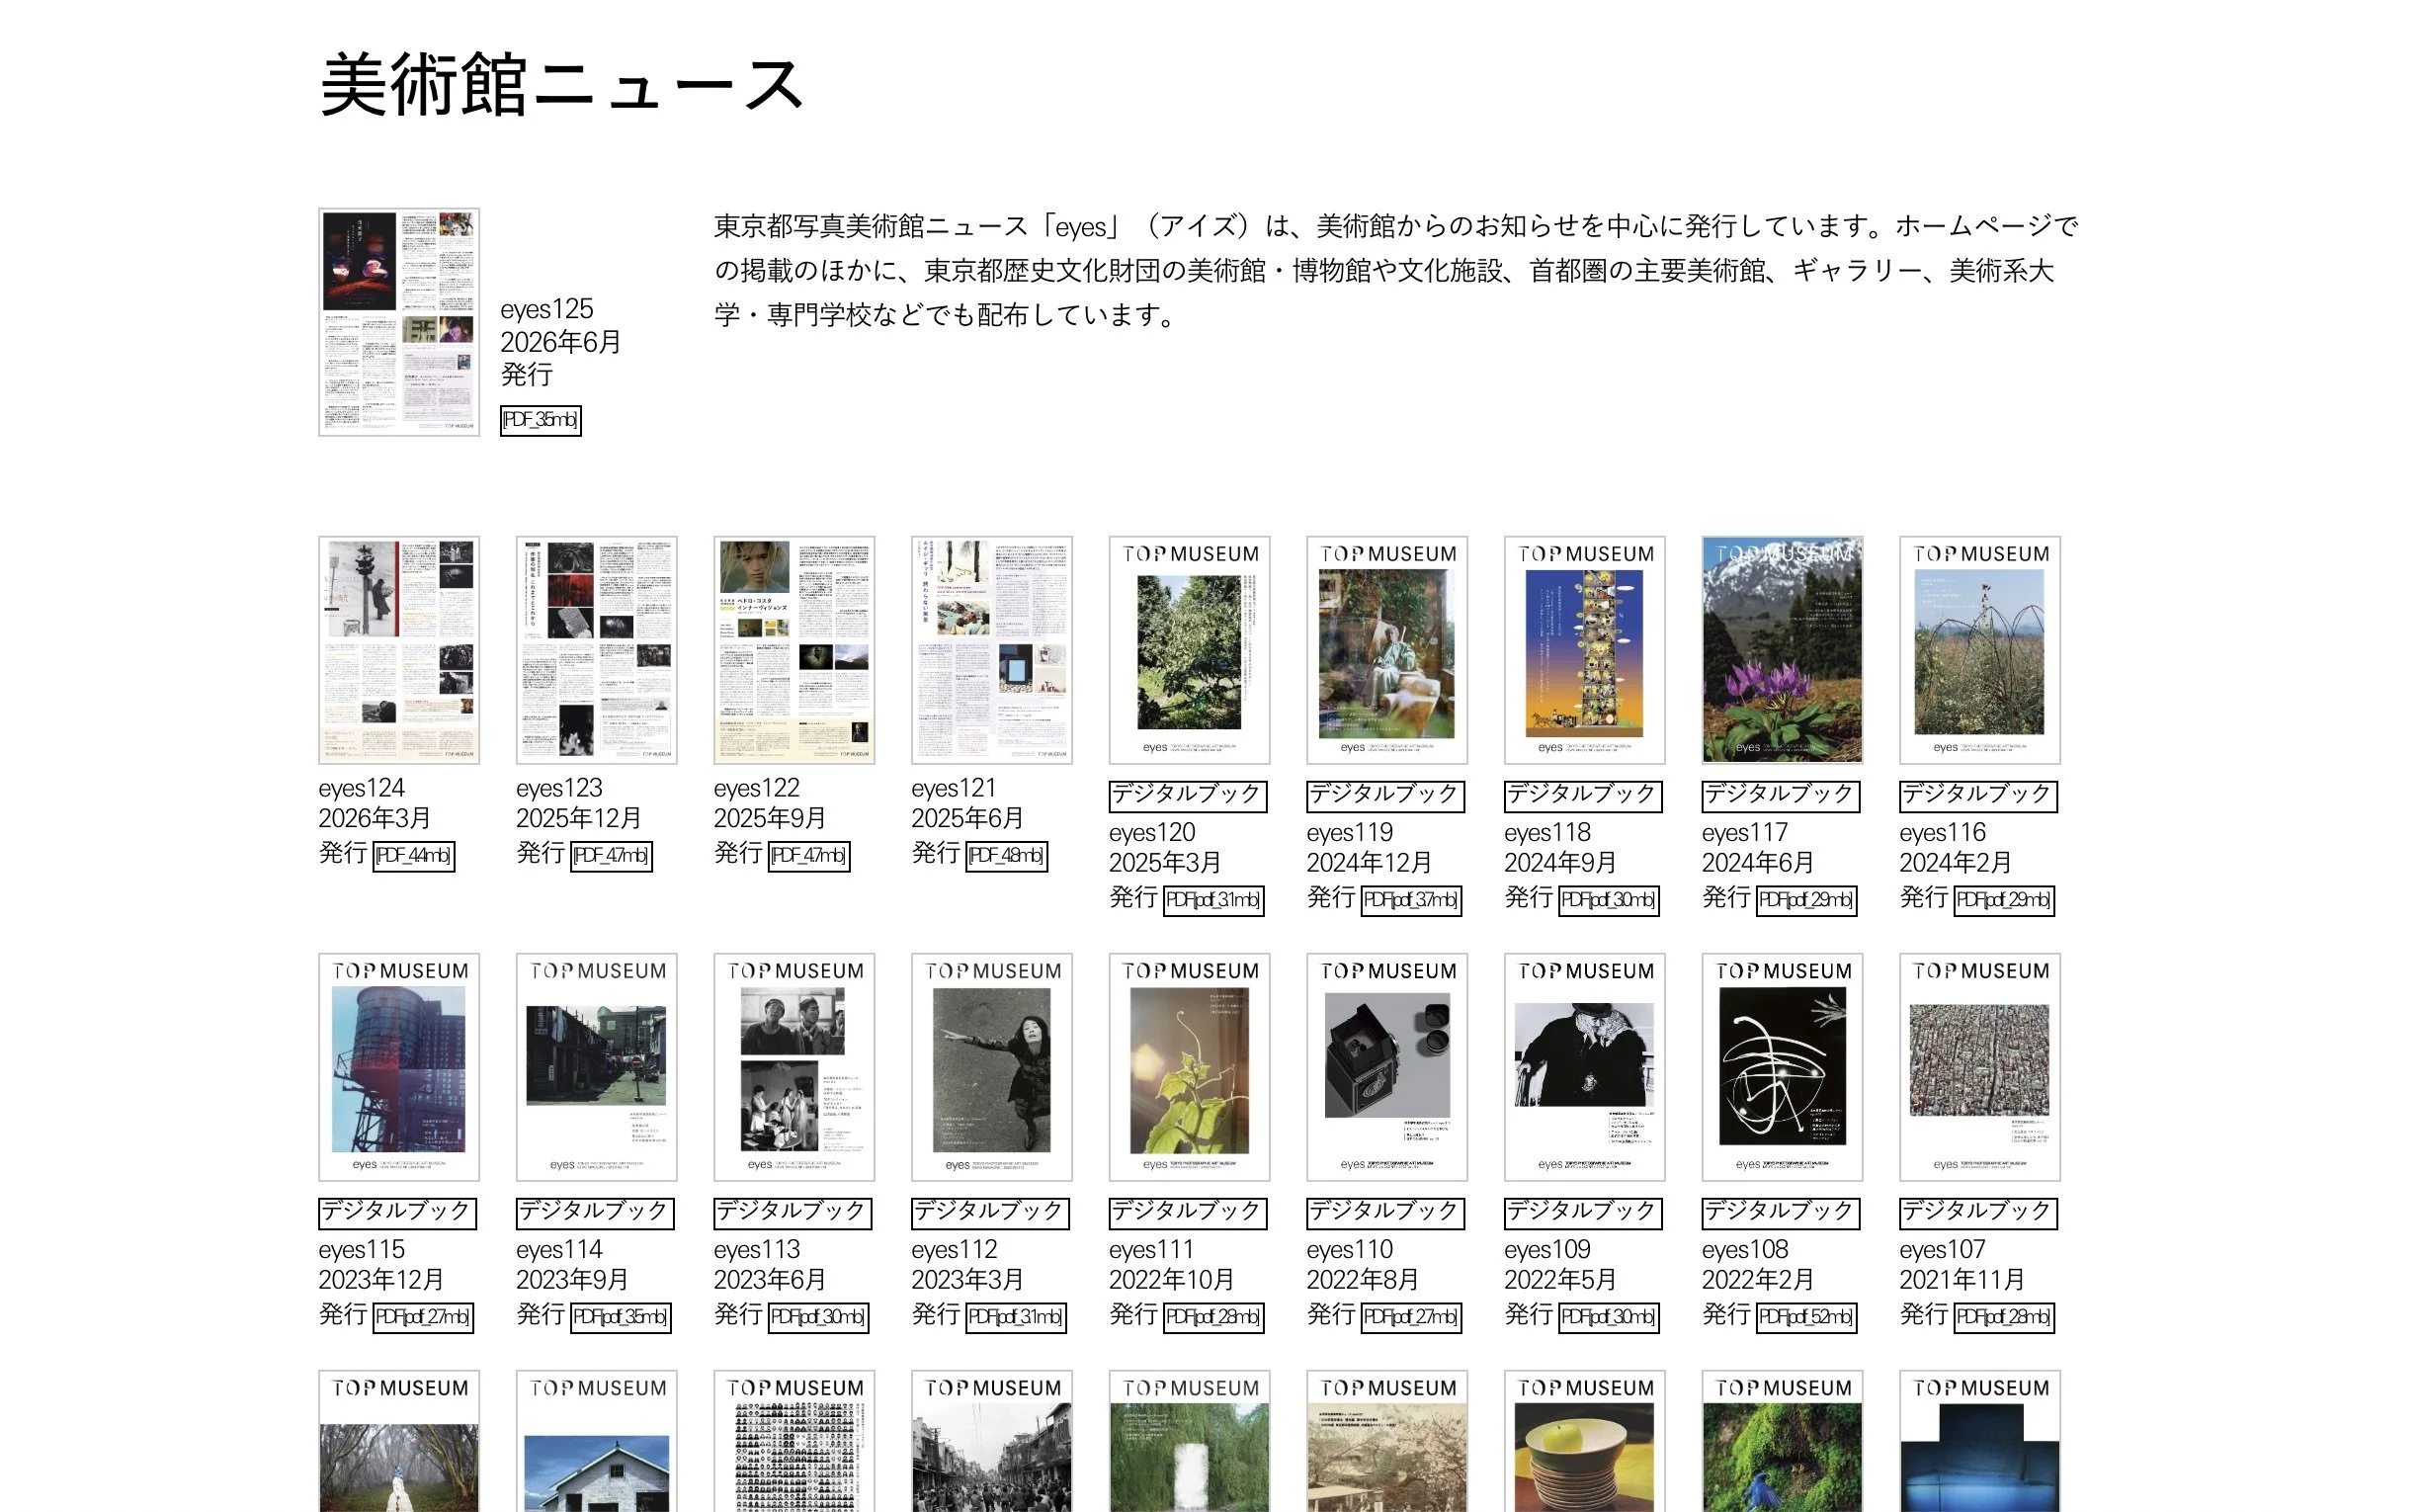This screenshot has width=2421, height=1512.
Task: Open the デジタルブック for eyes120
Action: coord(1188,796)
